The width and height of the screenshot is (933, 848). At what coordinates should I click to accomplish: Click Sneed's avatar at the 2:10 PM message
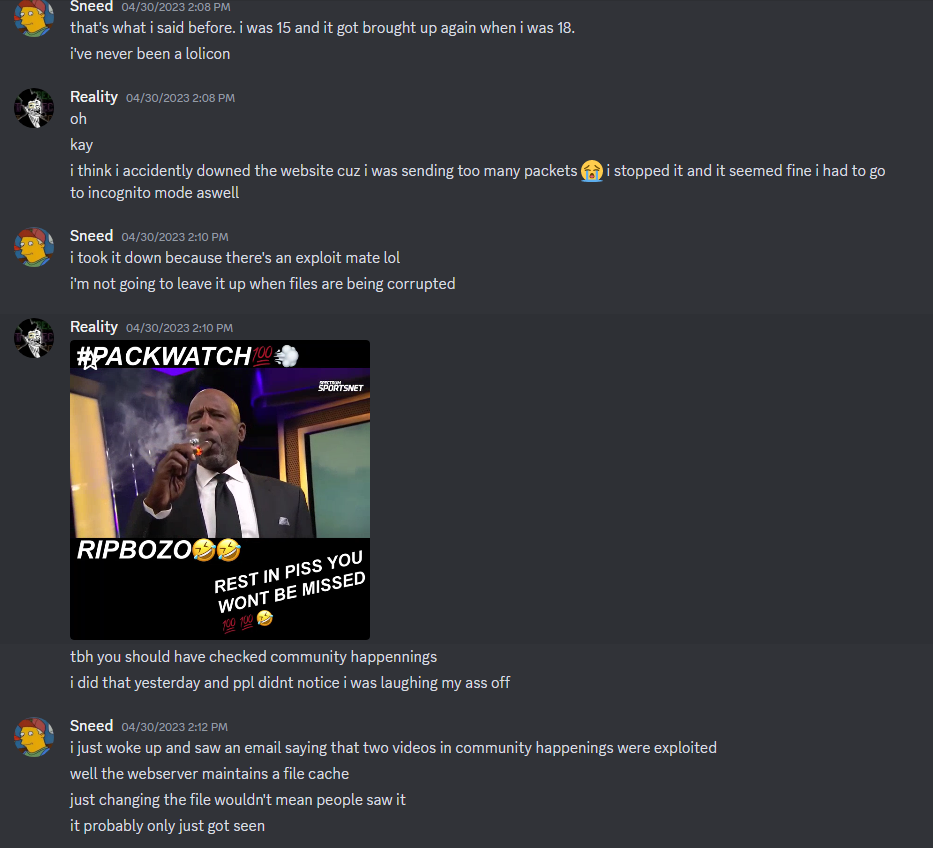click(34, 247)
